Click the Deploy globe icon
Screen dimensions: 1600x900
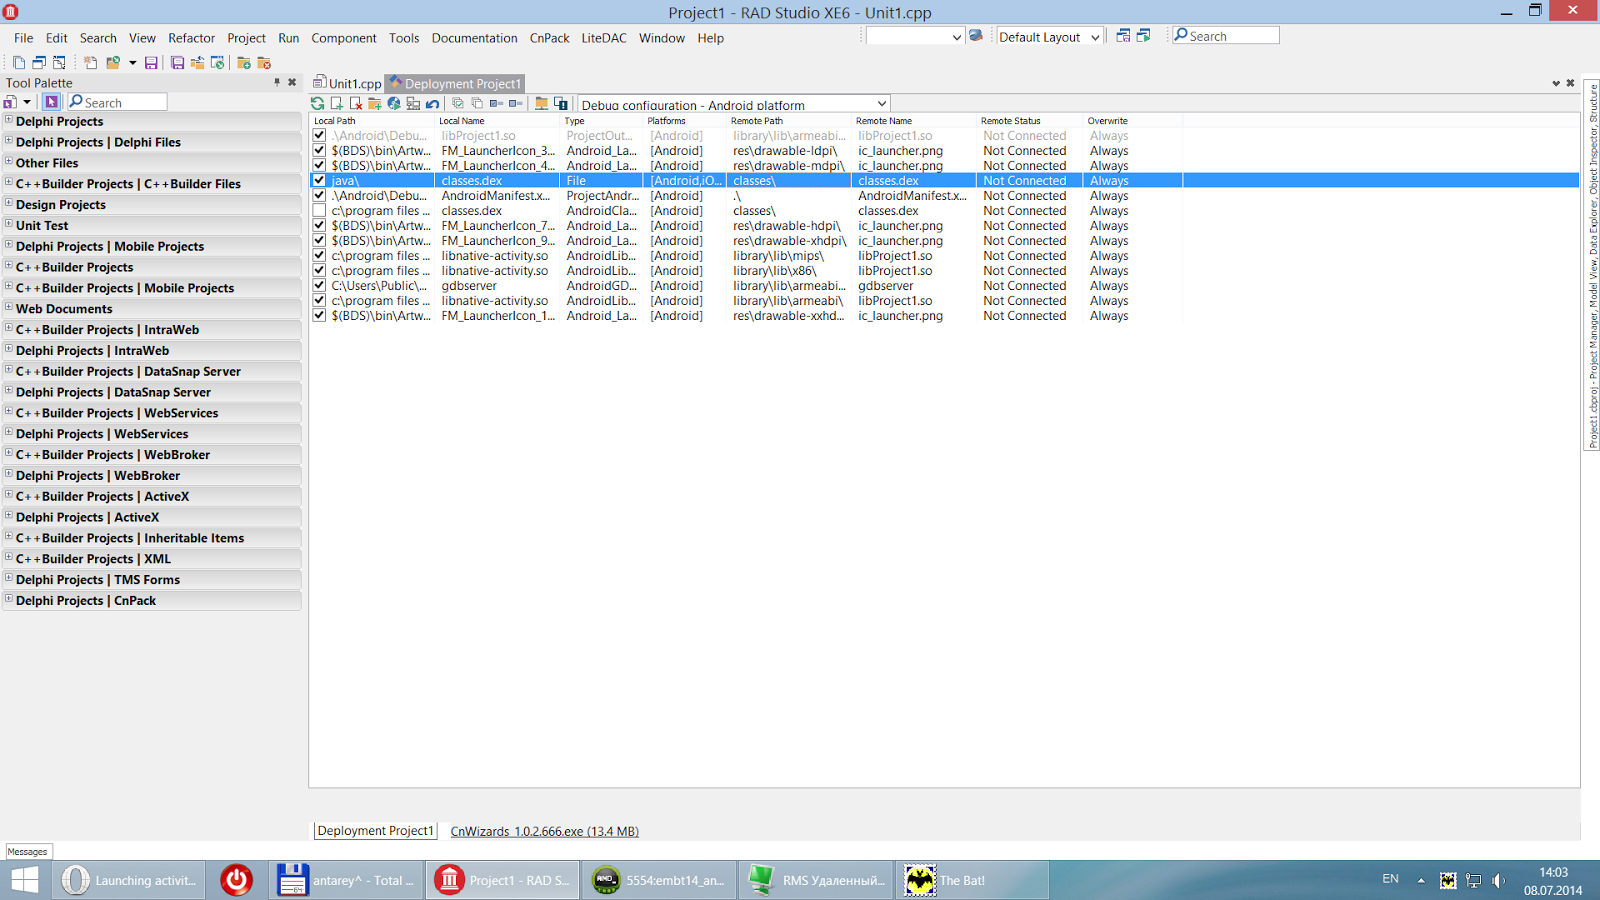pos(394,104)
